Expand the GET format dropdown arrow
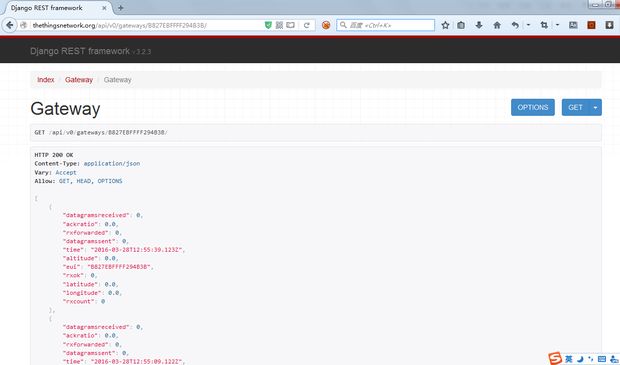This screenshot has width=620, height=365. click(595, 107)
